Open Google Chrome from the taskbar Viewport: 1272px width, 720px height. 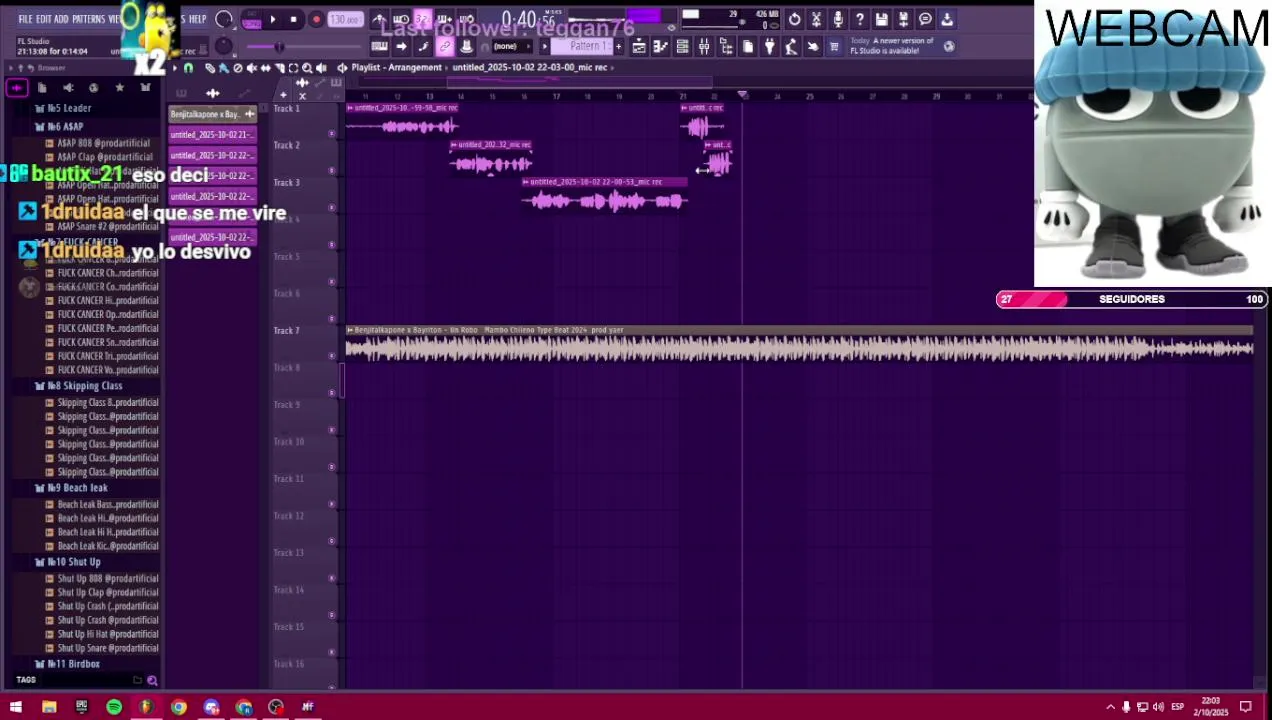[x=179, y=707]
